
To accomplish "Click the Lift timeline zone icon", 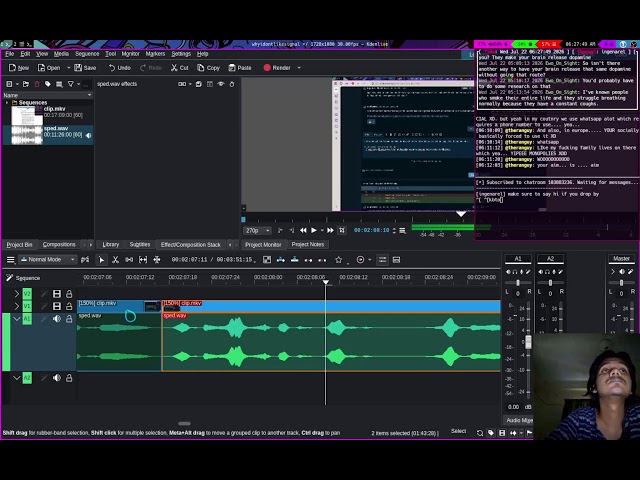I will point(322,260).
